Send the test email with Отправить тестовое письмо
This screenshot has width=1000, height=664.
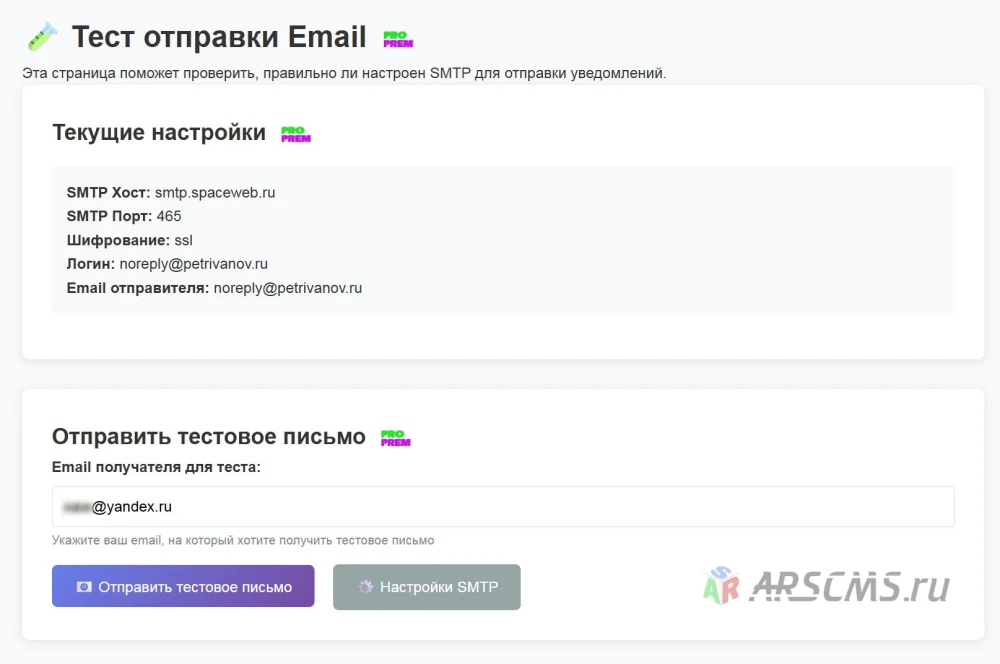click(x=183, y=586)
